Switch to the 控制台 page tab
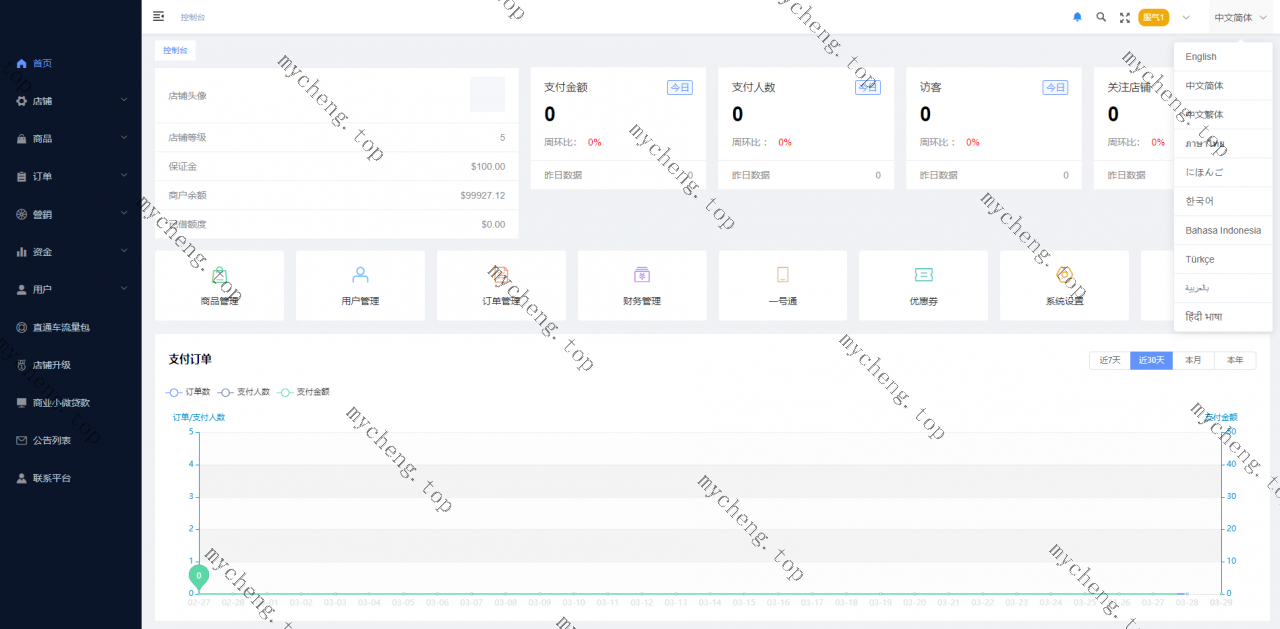Screen dimensions: 1280x629 (175, 50)
